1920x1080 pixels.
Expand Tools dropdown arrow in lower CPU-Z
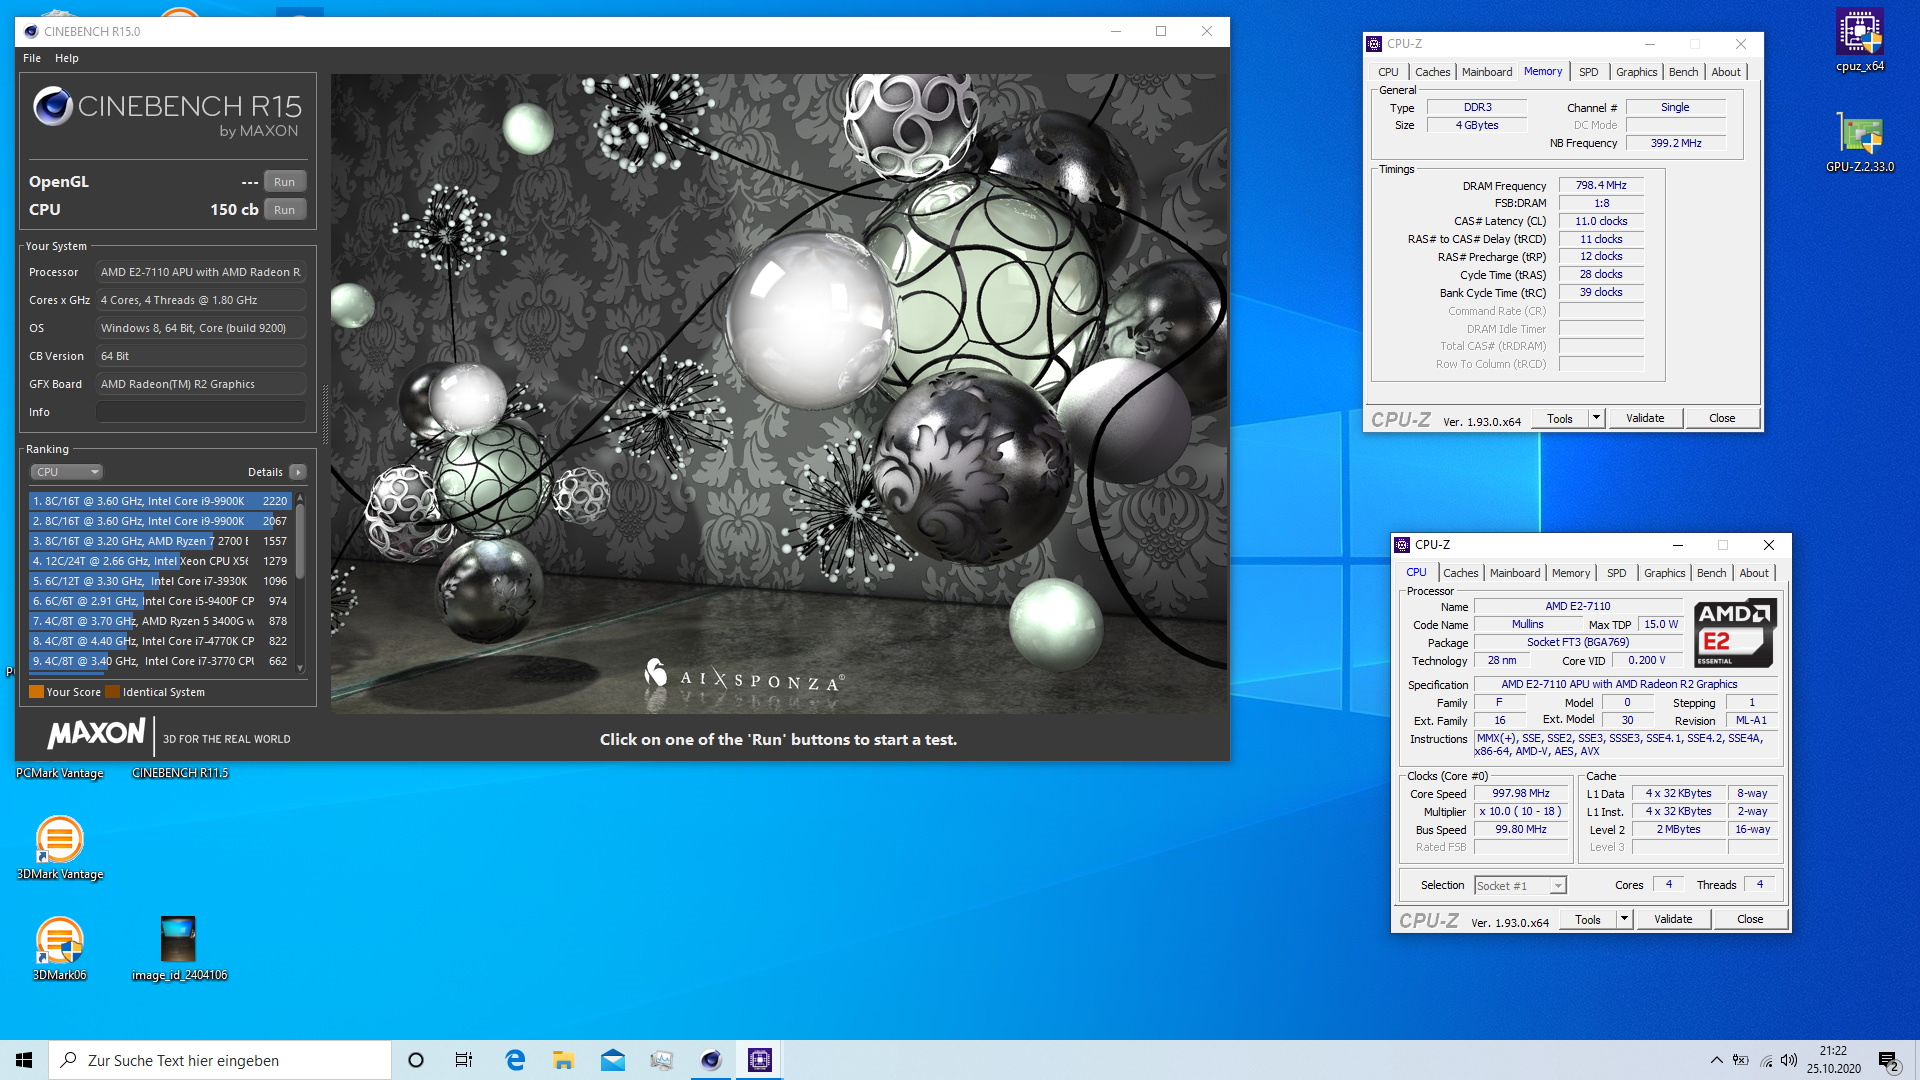pyautogui.click(x=1625, y=920)
